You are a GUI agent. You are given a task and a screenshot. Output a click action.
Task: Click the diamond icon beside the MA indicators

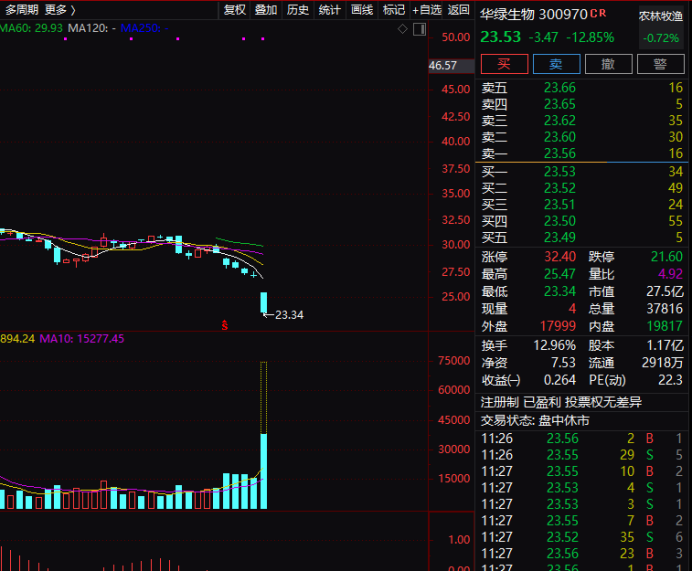[x=403, y=30]
